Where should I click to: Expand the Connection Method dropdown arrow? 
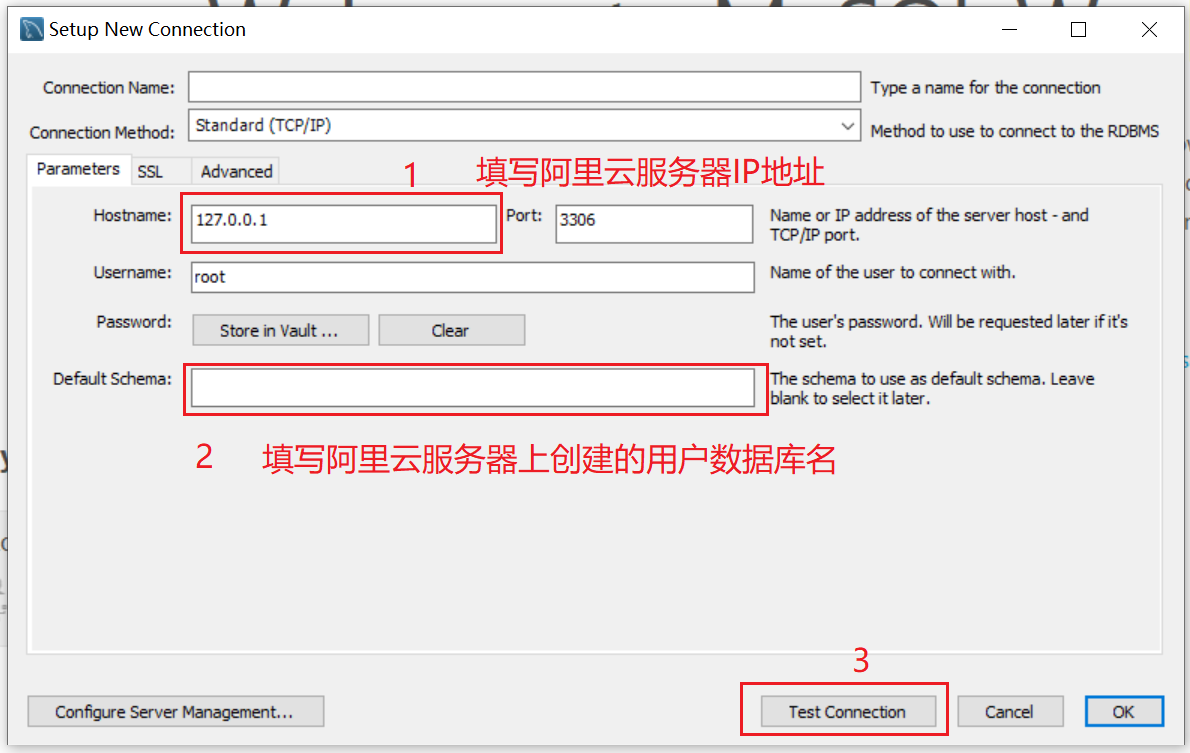[848, 126]
